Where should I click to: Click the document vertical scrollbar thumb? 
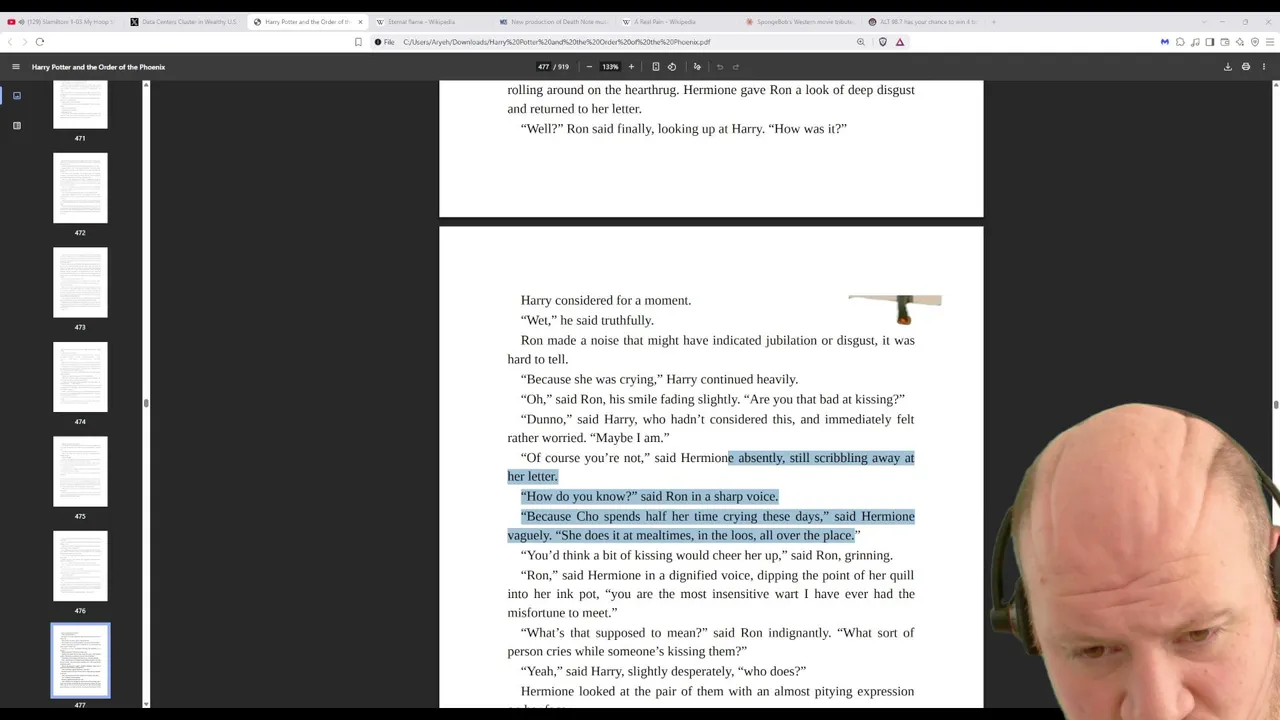click(1276, 404)
